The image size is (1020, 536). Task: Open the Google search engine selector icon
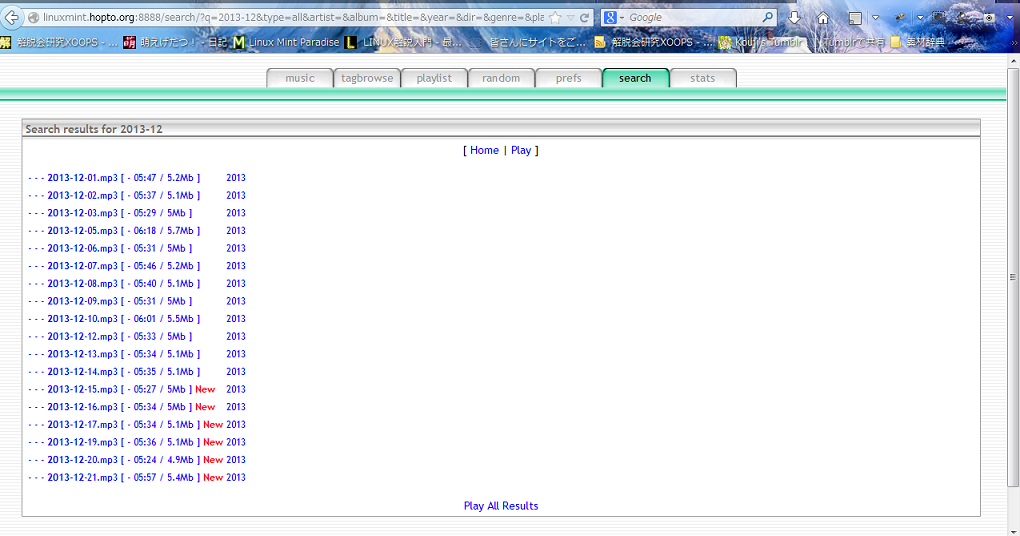tap(610, 18)
